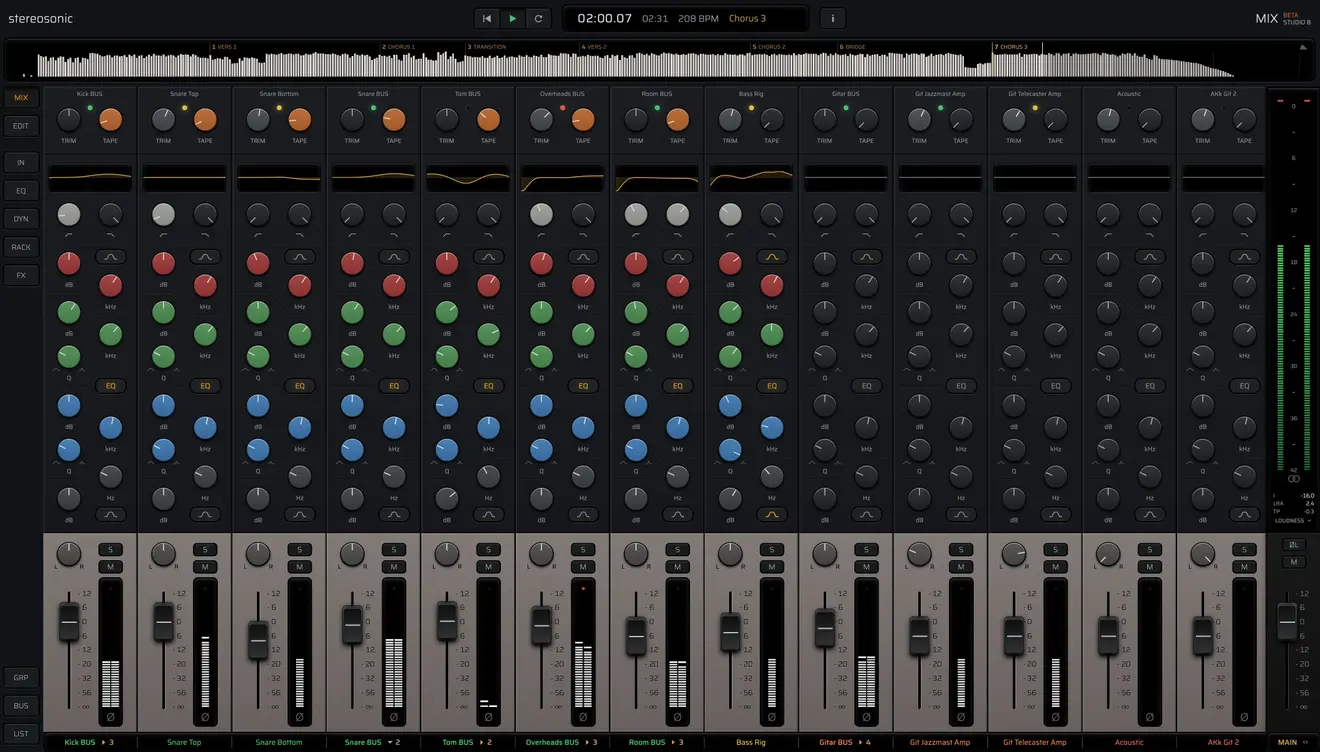
Task: Solo the Gitar BUS channel
Action: (x=867, y=549)
